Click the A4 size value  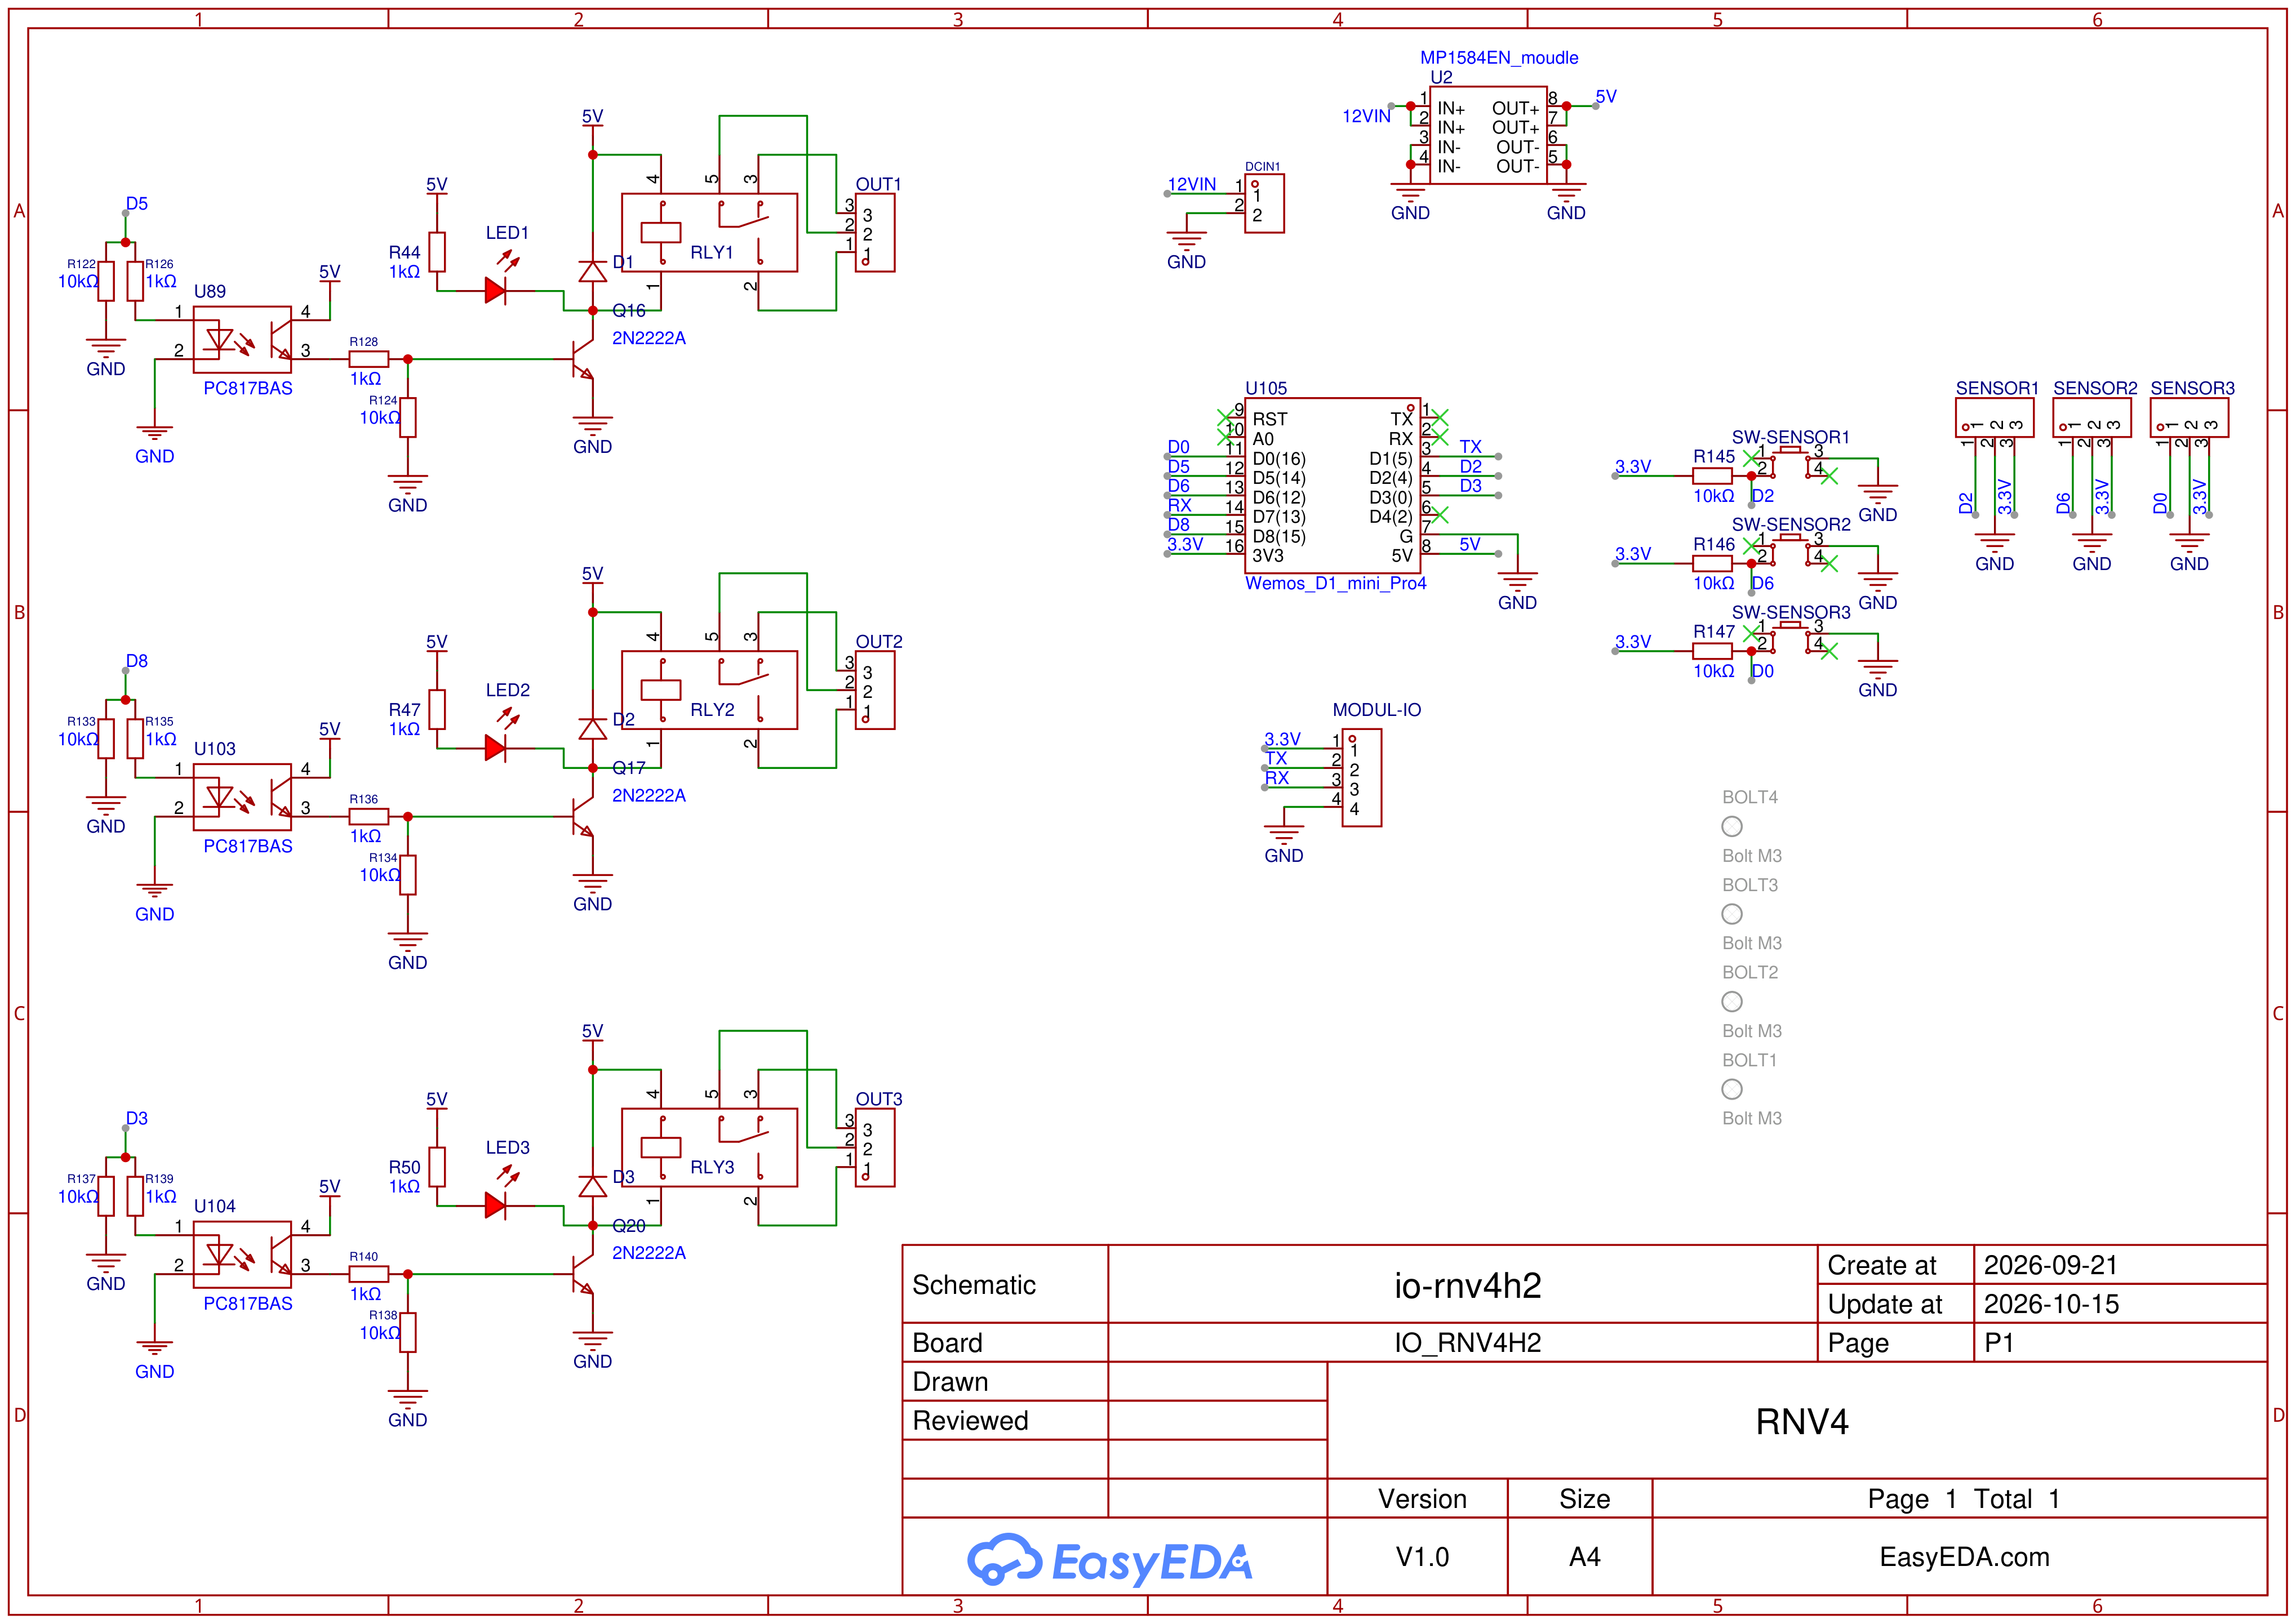pyautogui.click(x=1584, y=1556)
